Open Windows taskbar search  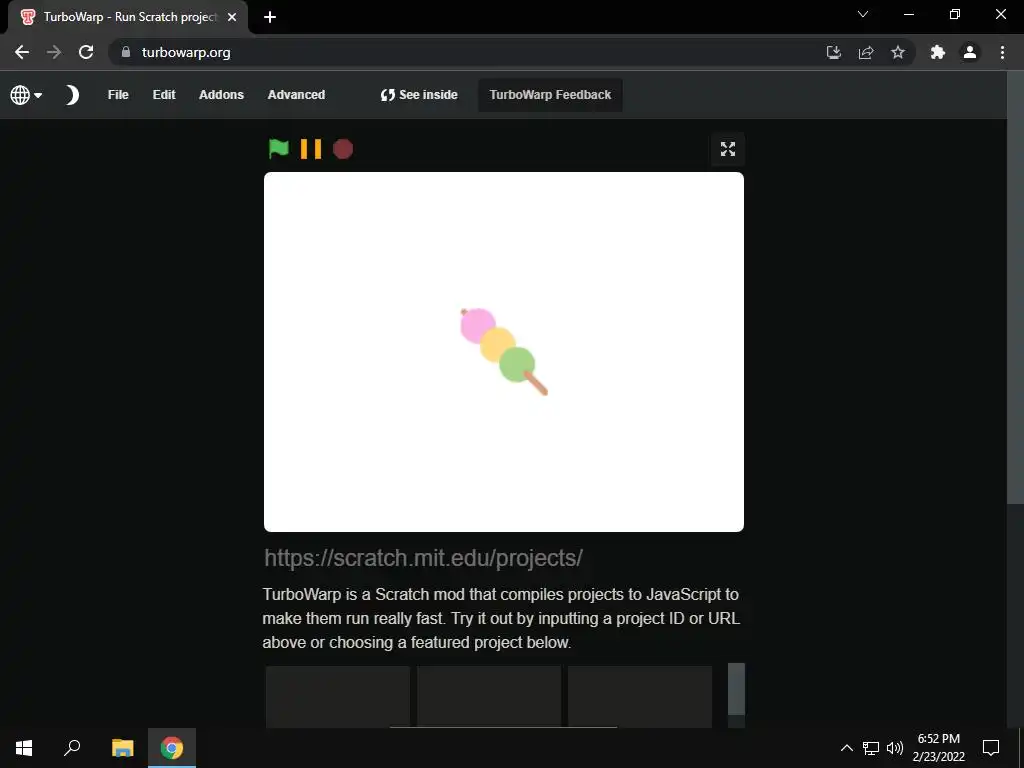(72, 748)
